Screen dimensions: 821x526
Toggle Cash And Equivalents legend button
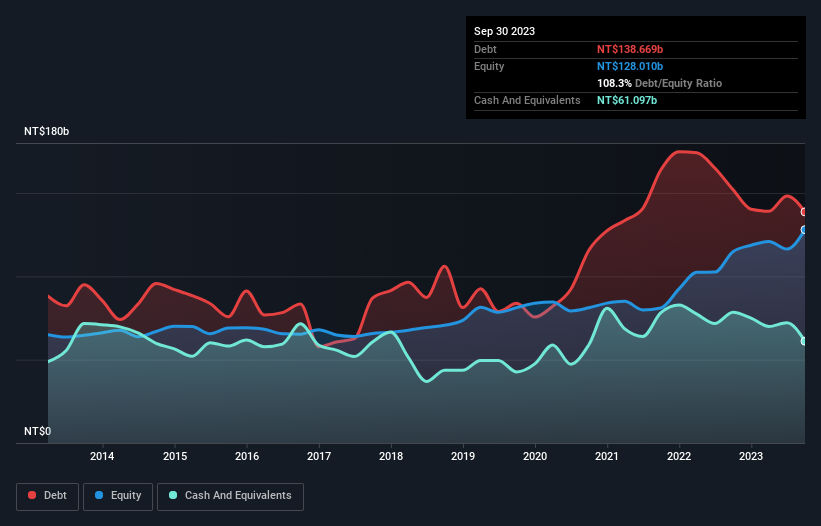pos(230,496)
